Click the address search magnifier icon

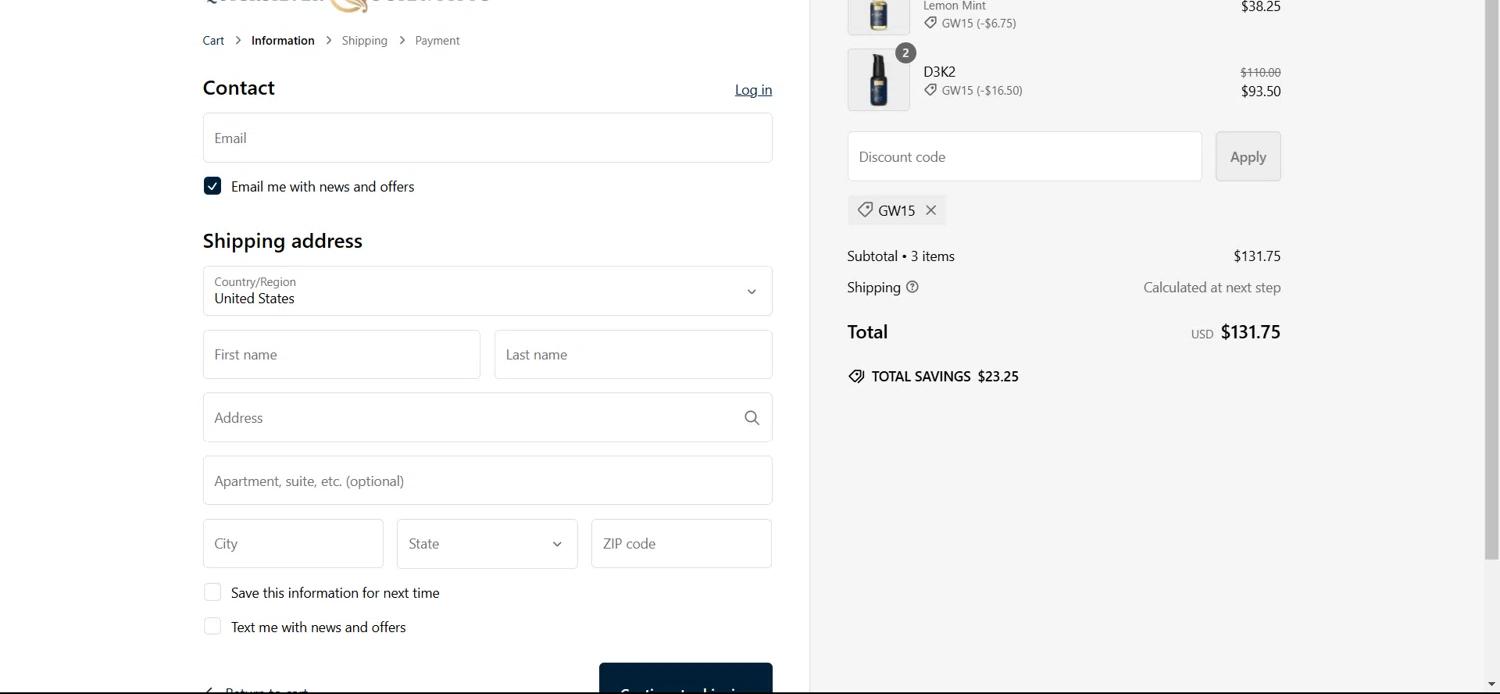point(752,418)
